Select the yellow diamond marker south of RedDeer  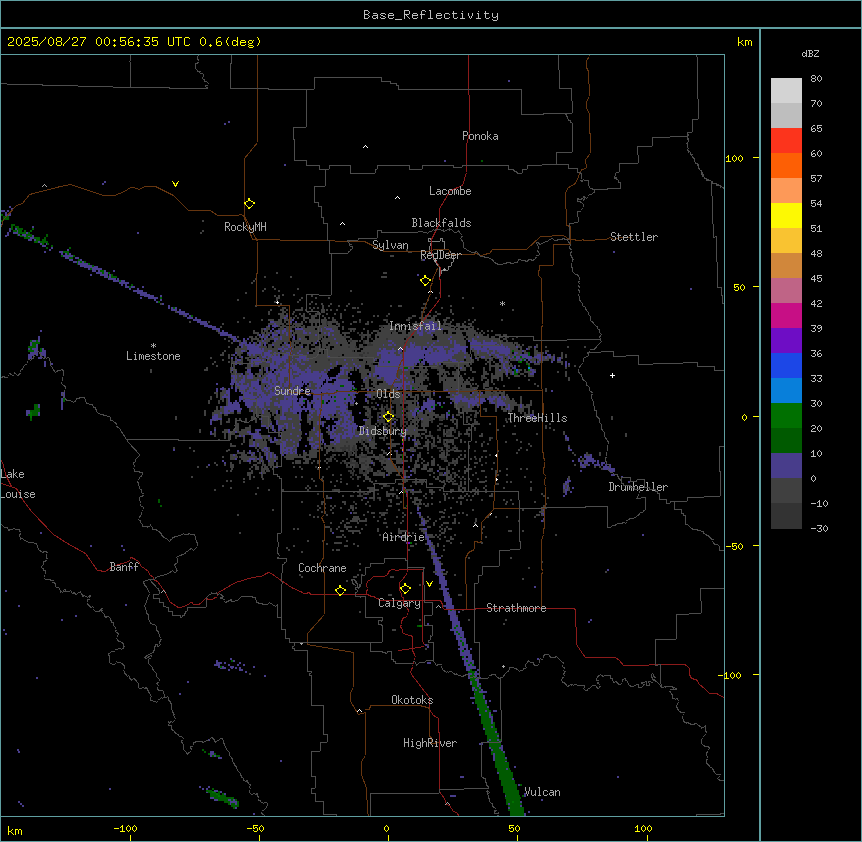coord(426,281)
